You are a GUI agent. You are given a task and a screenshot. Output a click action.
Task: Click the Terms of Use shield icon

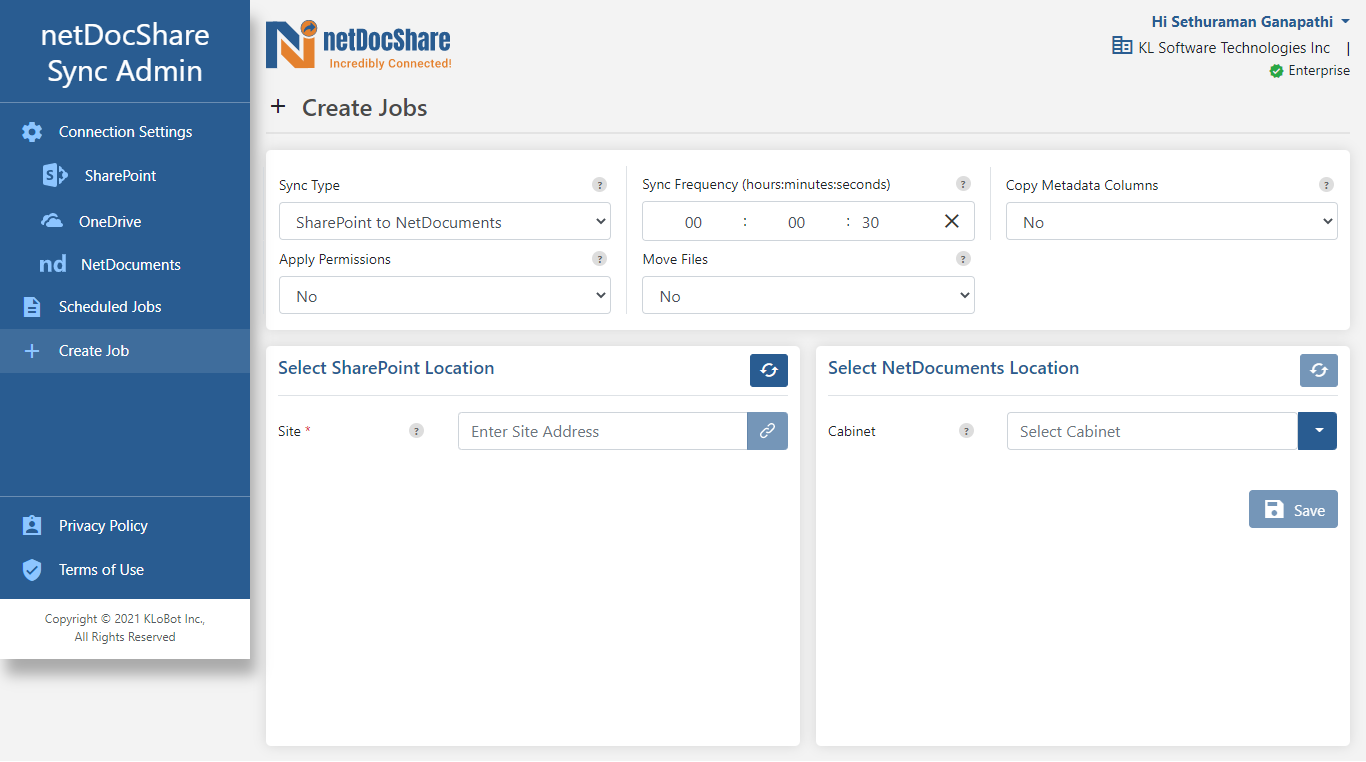pos(32,570)
